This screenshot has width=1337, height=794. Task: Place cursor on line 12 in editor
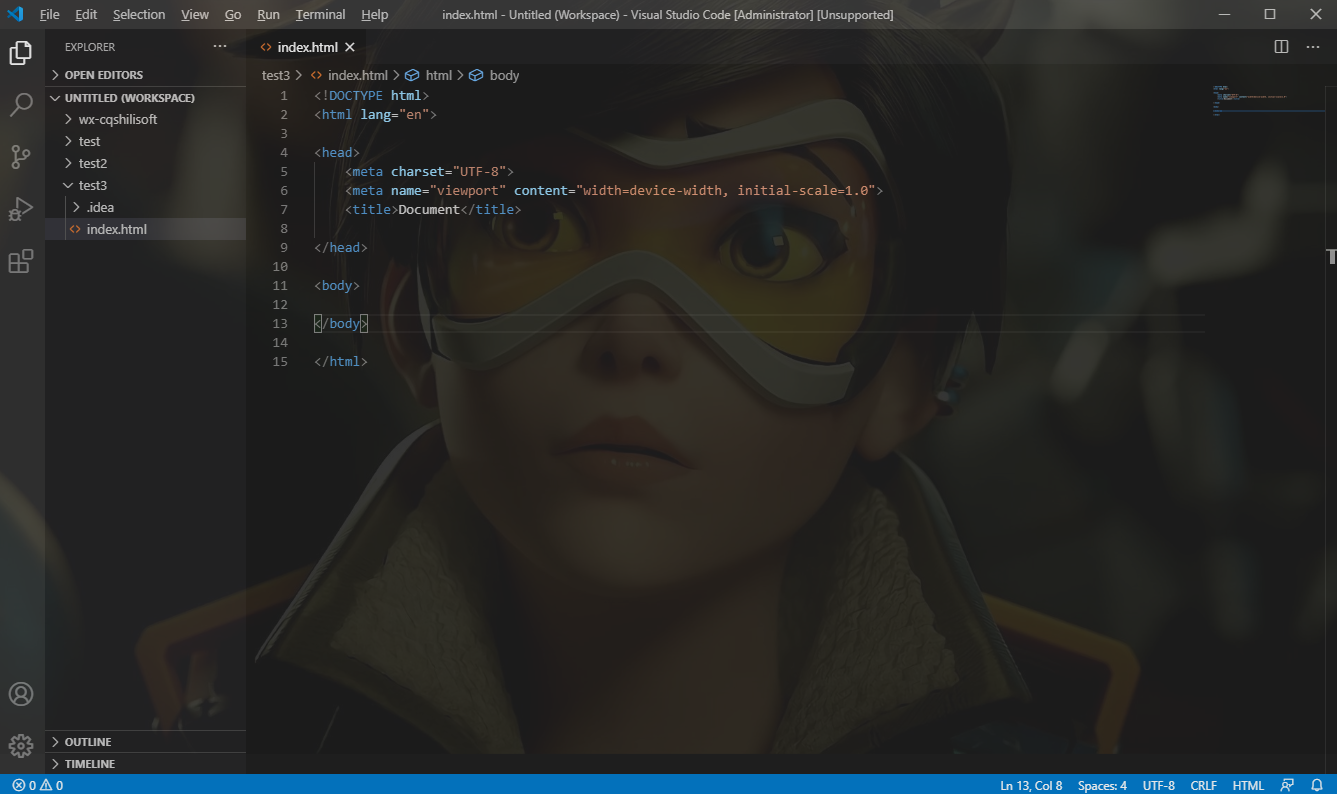pos(760,304)
